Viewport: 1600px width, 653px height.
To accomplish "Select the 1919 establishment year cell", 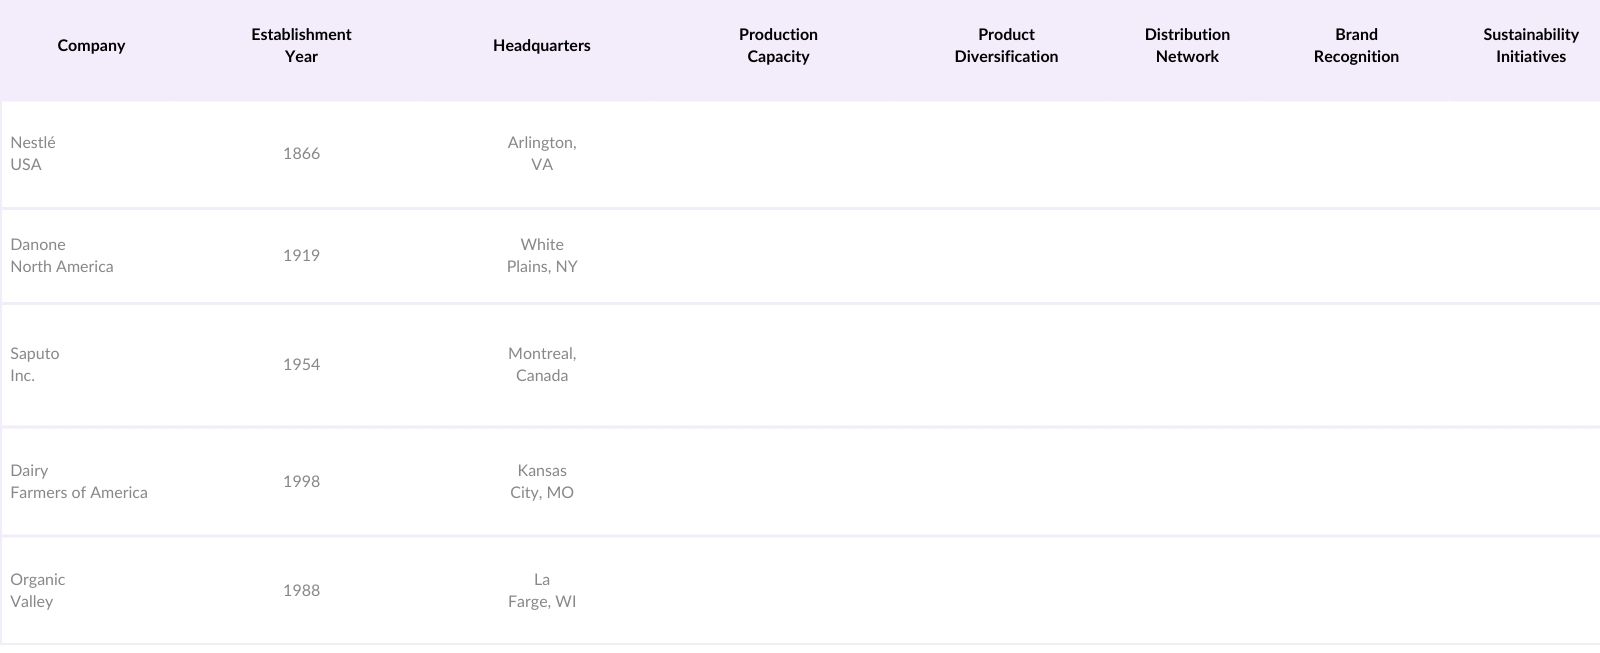I will [301, 256].
